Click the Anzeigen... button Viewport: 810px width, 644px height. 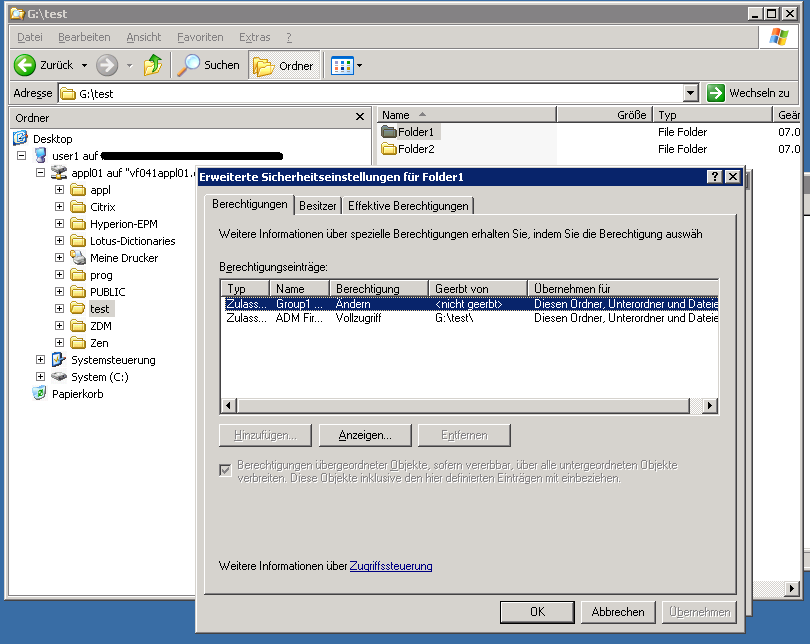[x=365, y=435]
